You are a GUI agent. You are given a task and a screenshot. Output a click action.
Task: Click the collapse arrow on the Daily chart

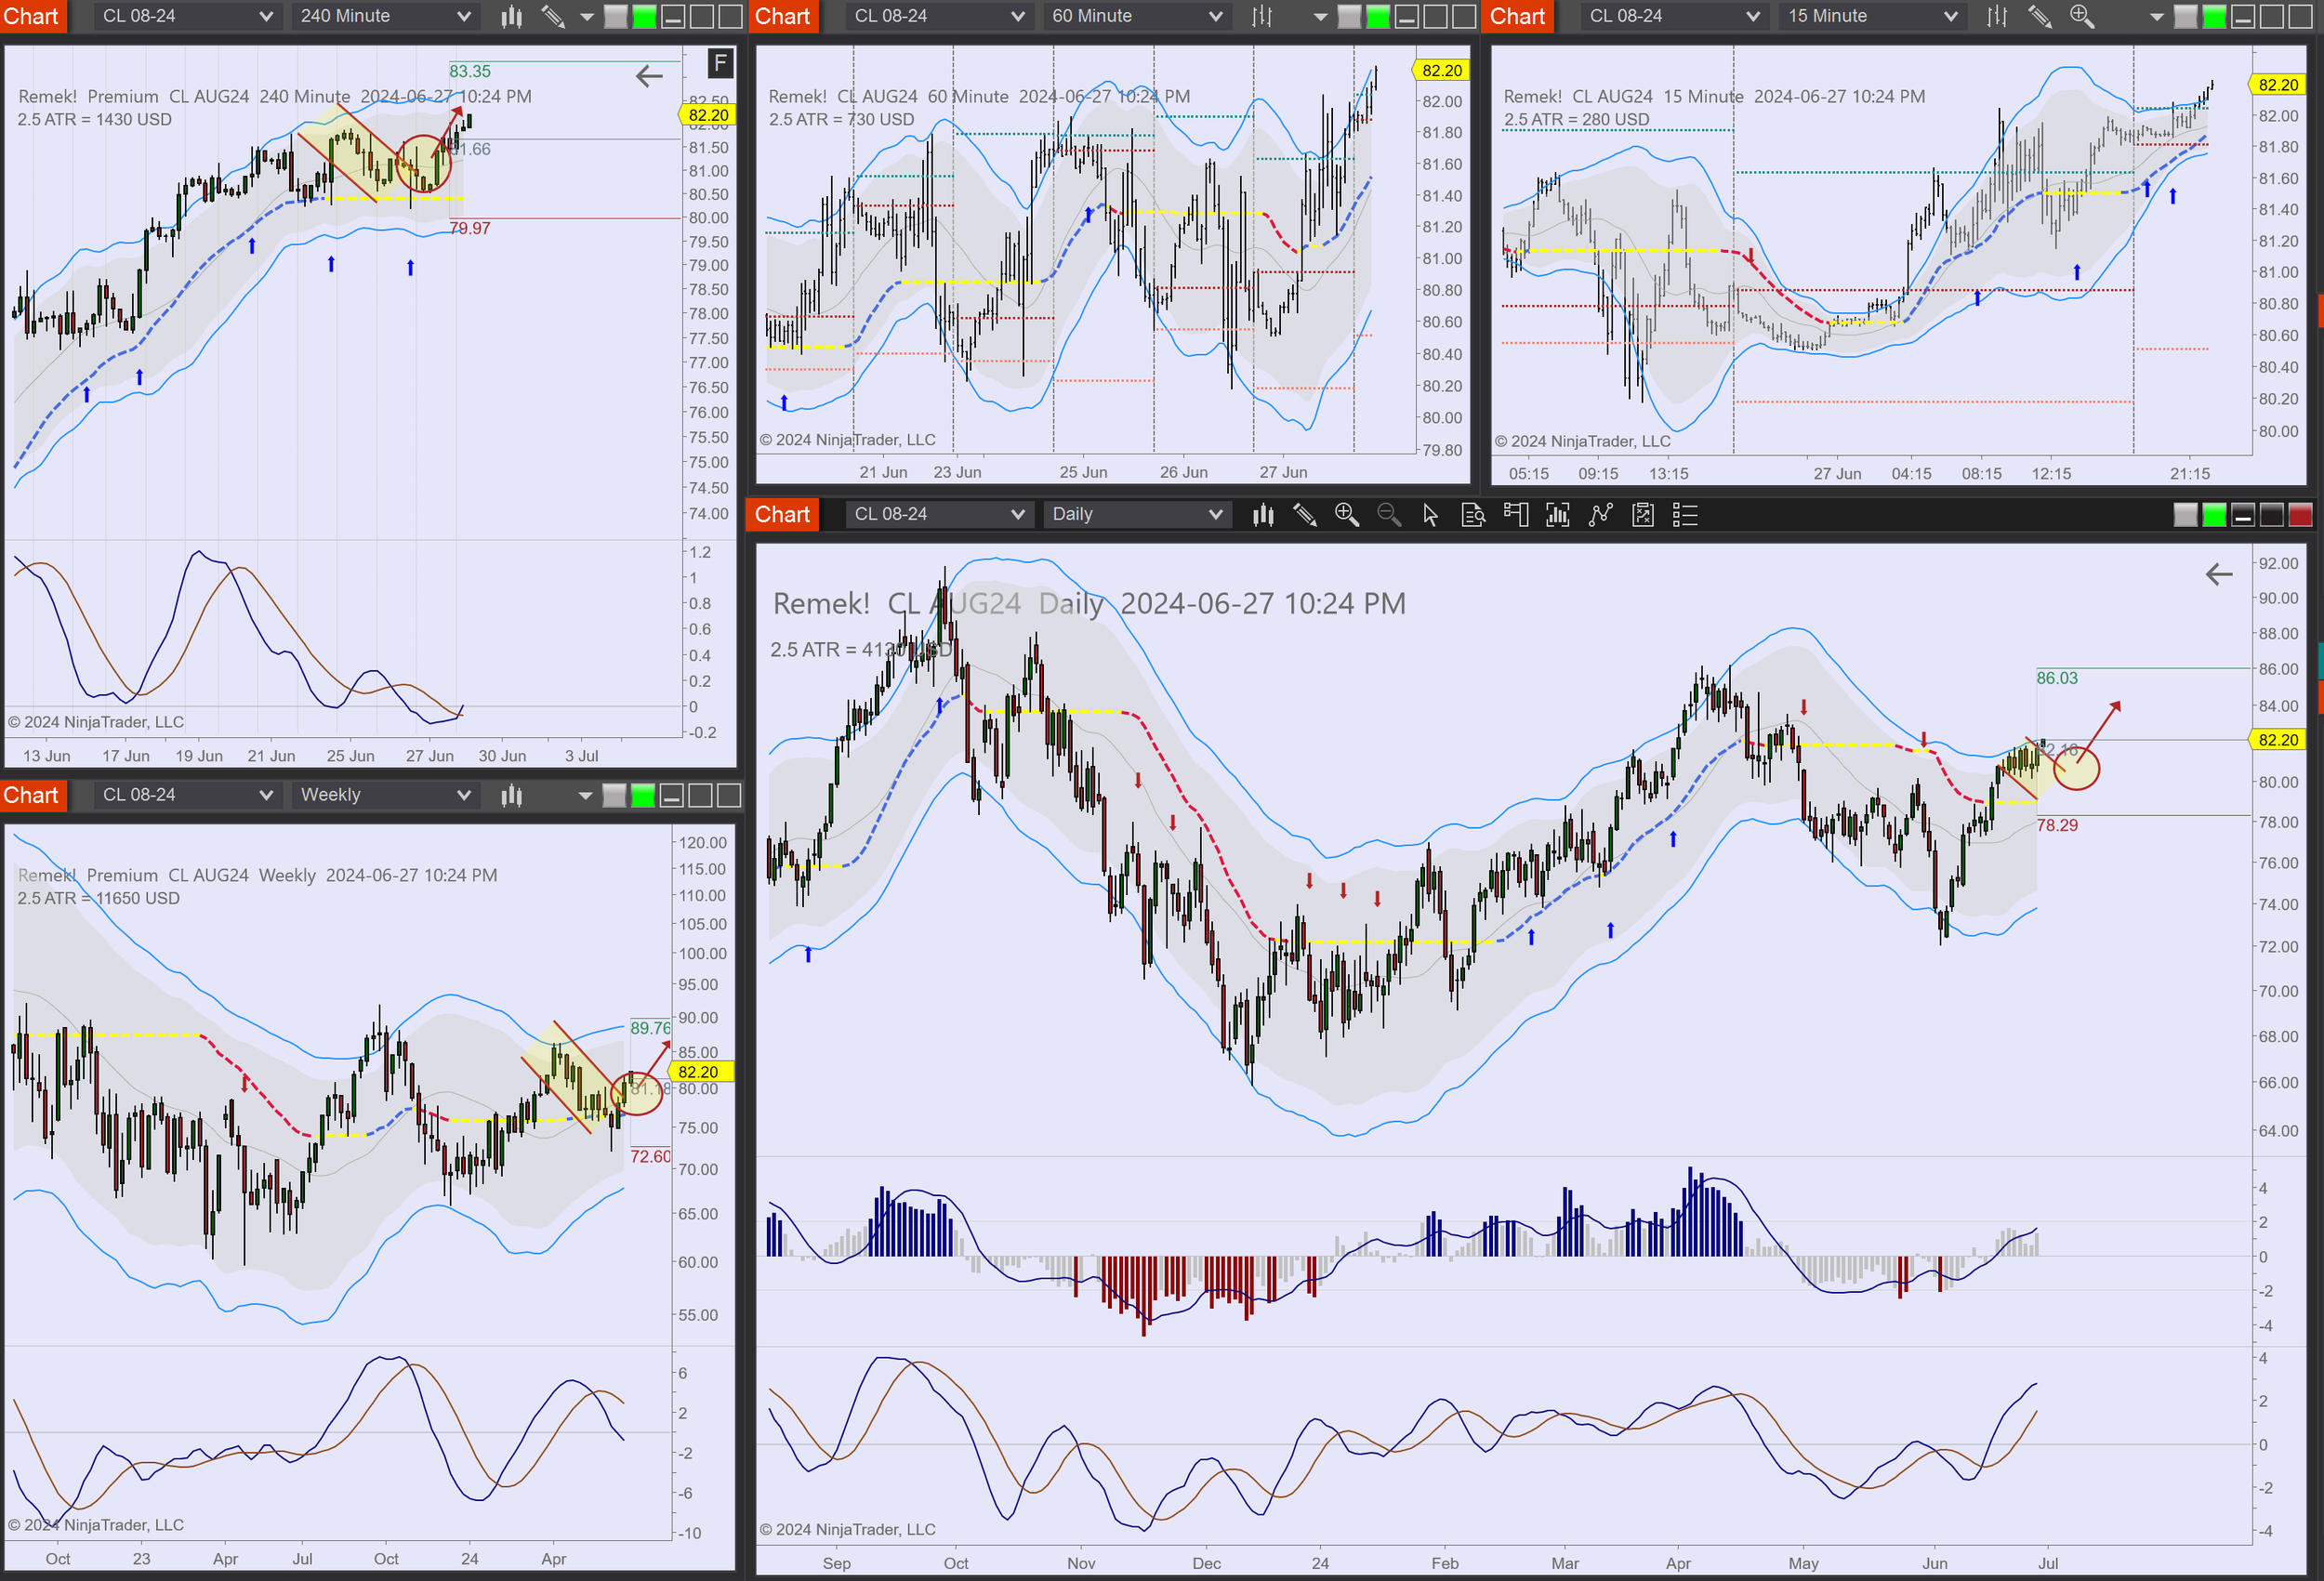click(2220, 574)
